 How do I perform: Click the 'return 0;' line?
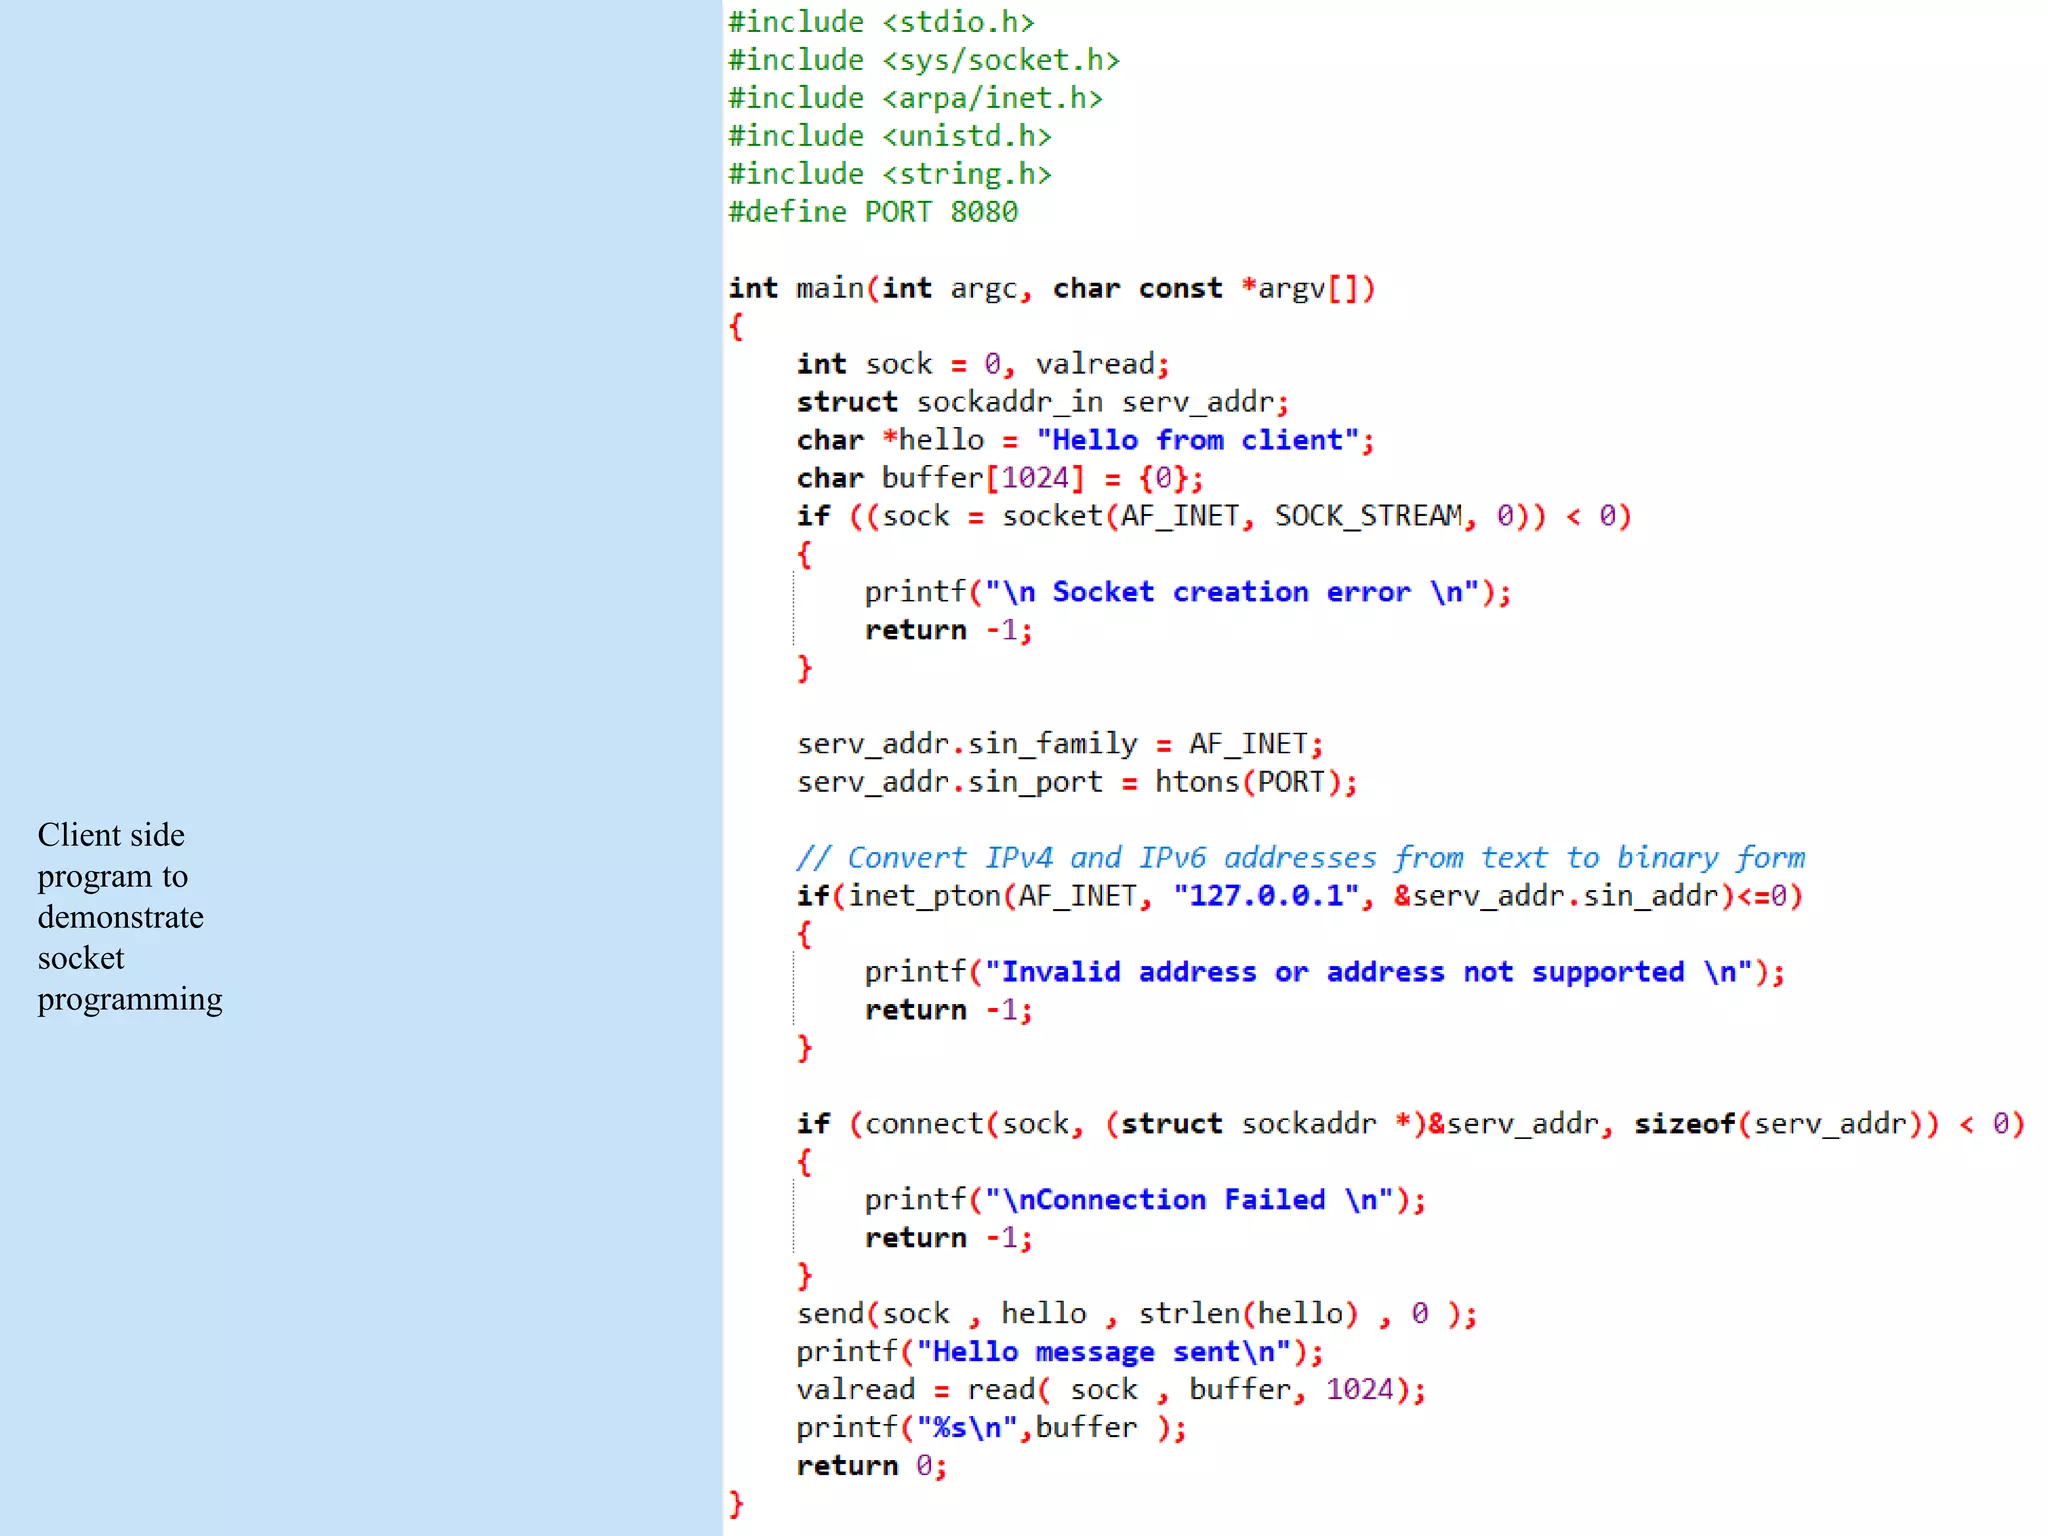[x=871, y=1466]
